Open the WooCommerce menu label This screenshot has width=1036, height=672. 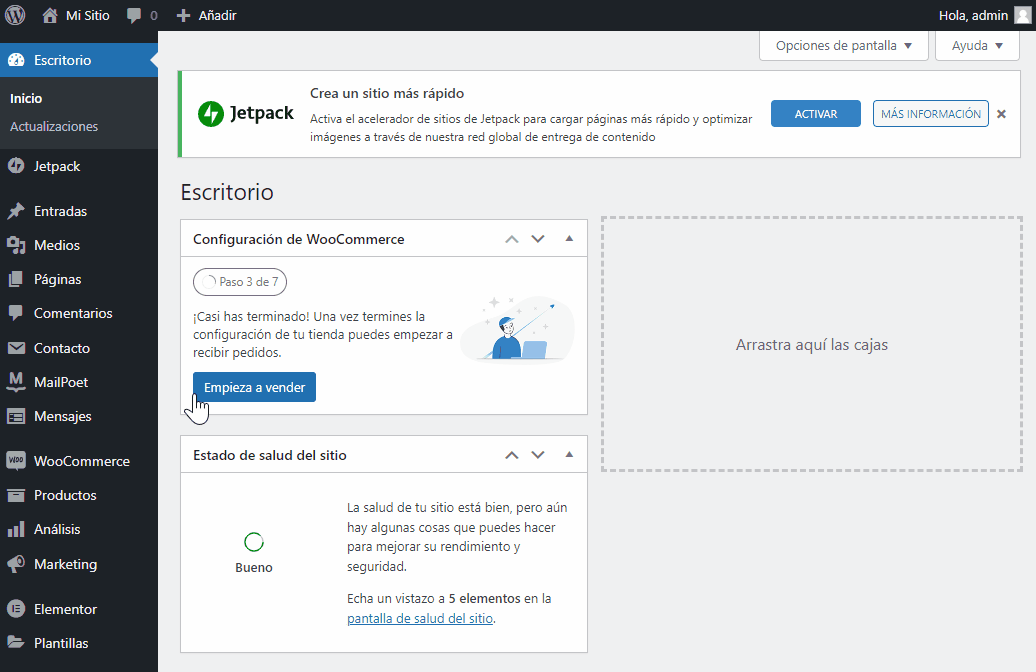pyautogui.click(x=82, y=461)
